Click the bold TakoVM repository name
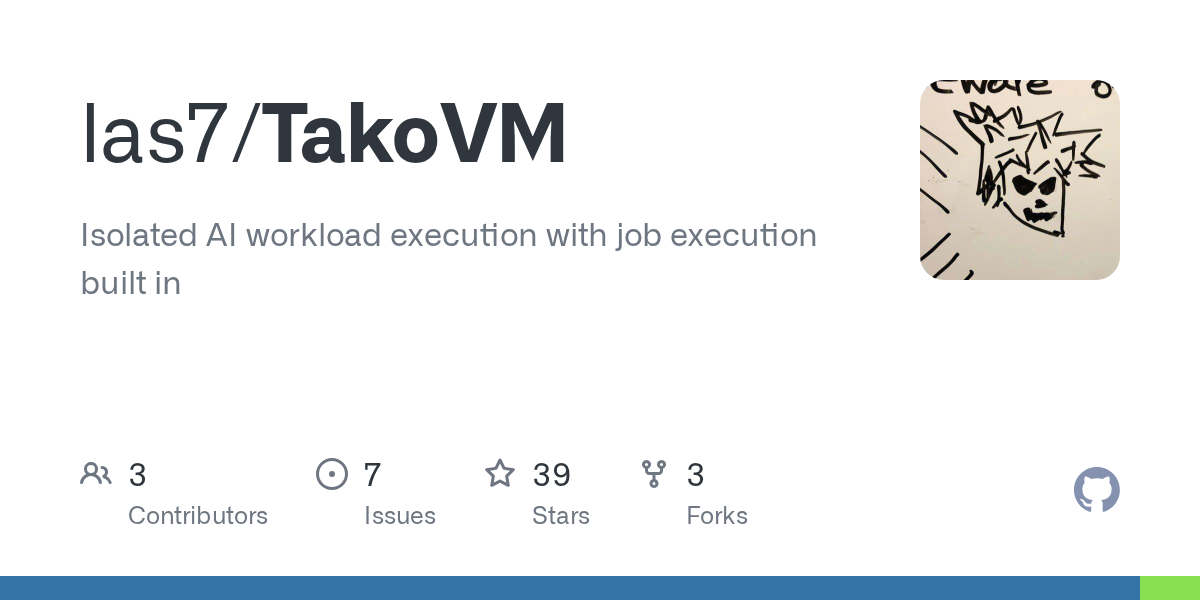 416,134
